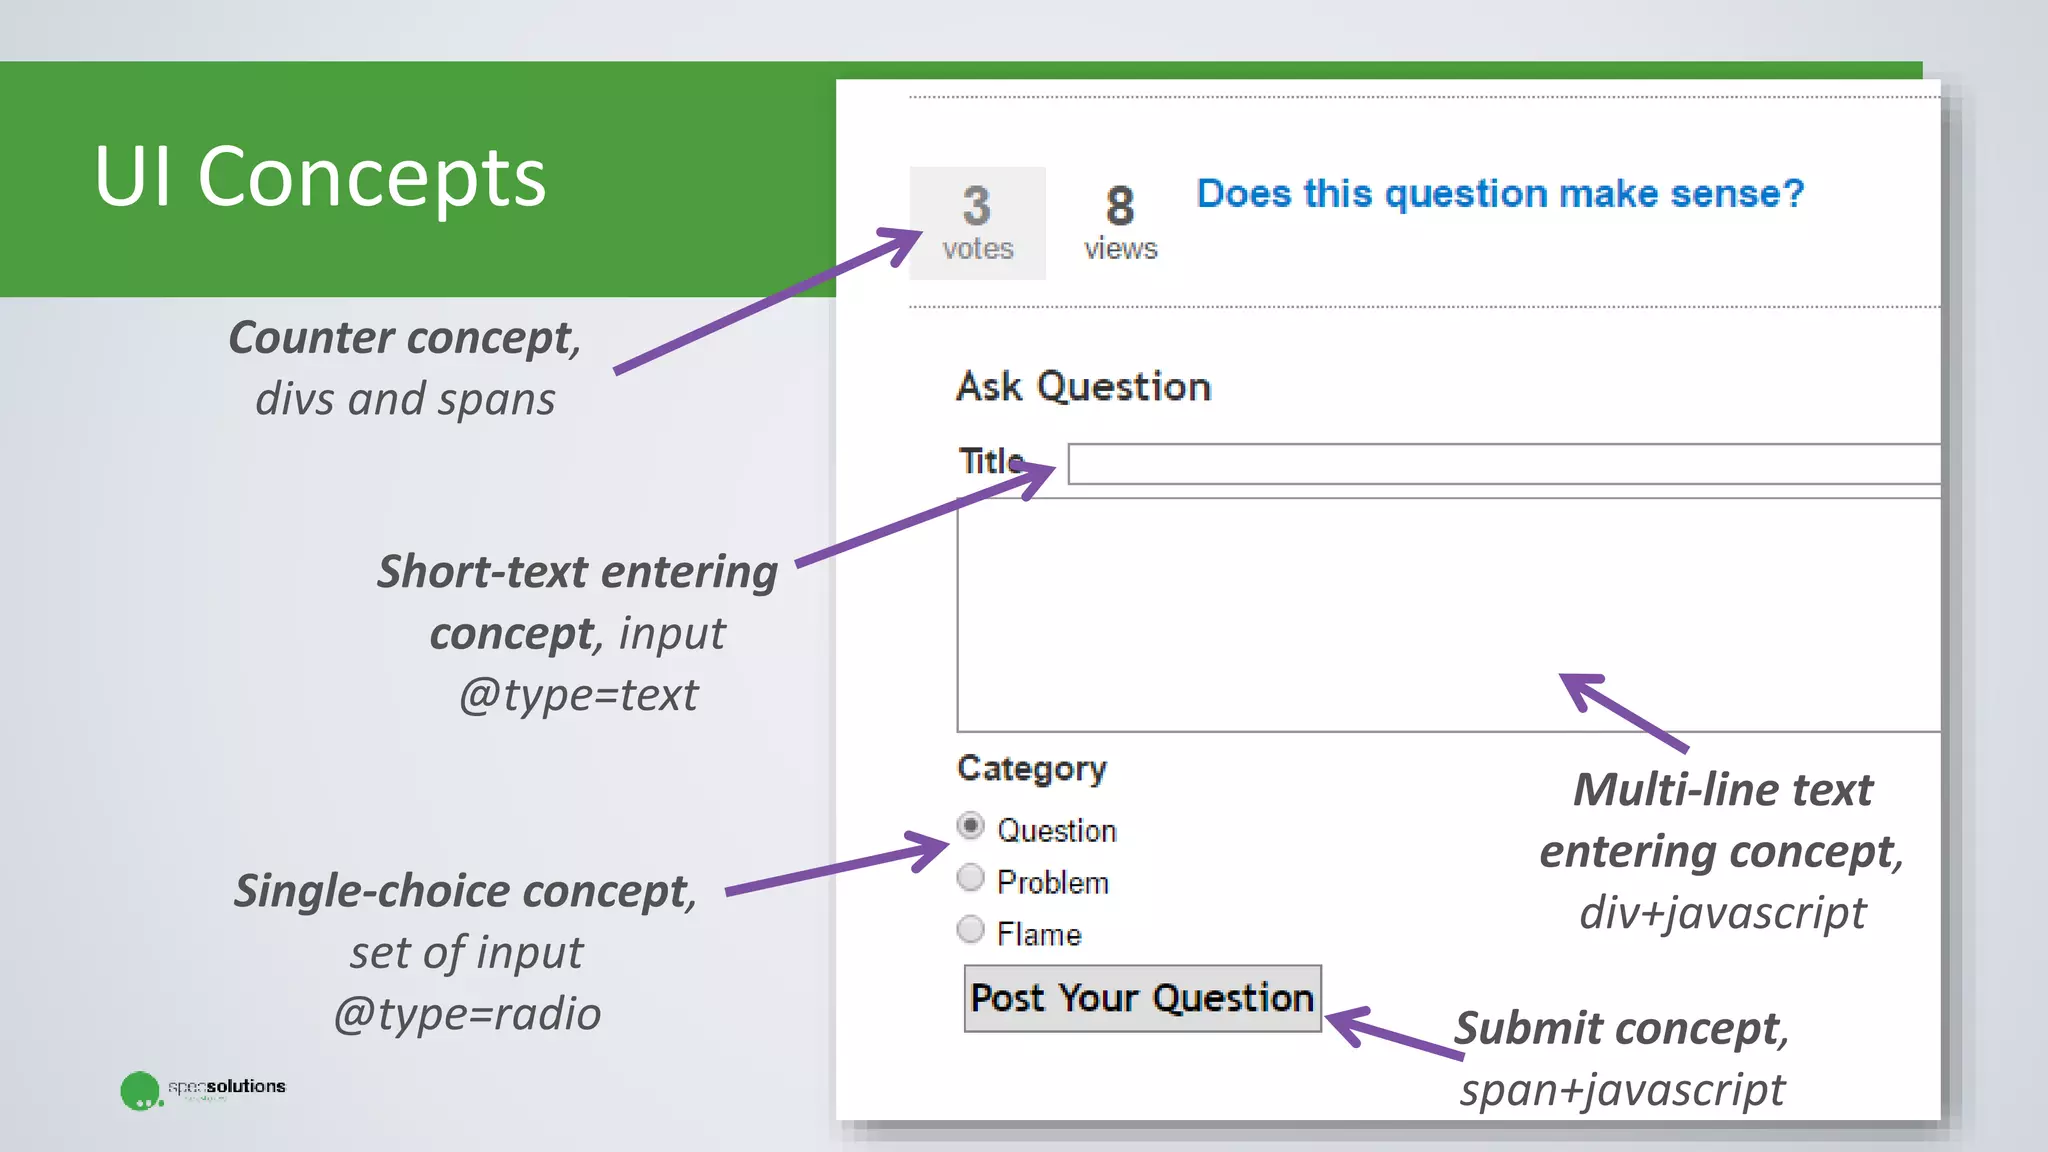This screenshot has height=1152, width=2048.
Task: Open 'Does this question make sense?' link
Action: tap(1500, 193)
